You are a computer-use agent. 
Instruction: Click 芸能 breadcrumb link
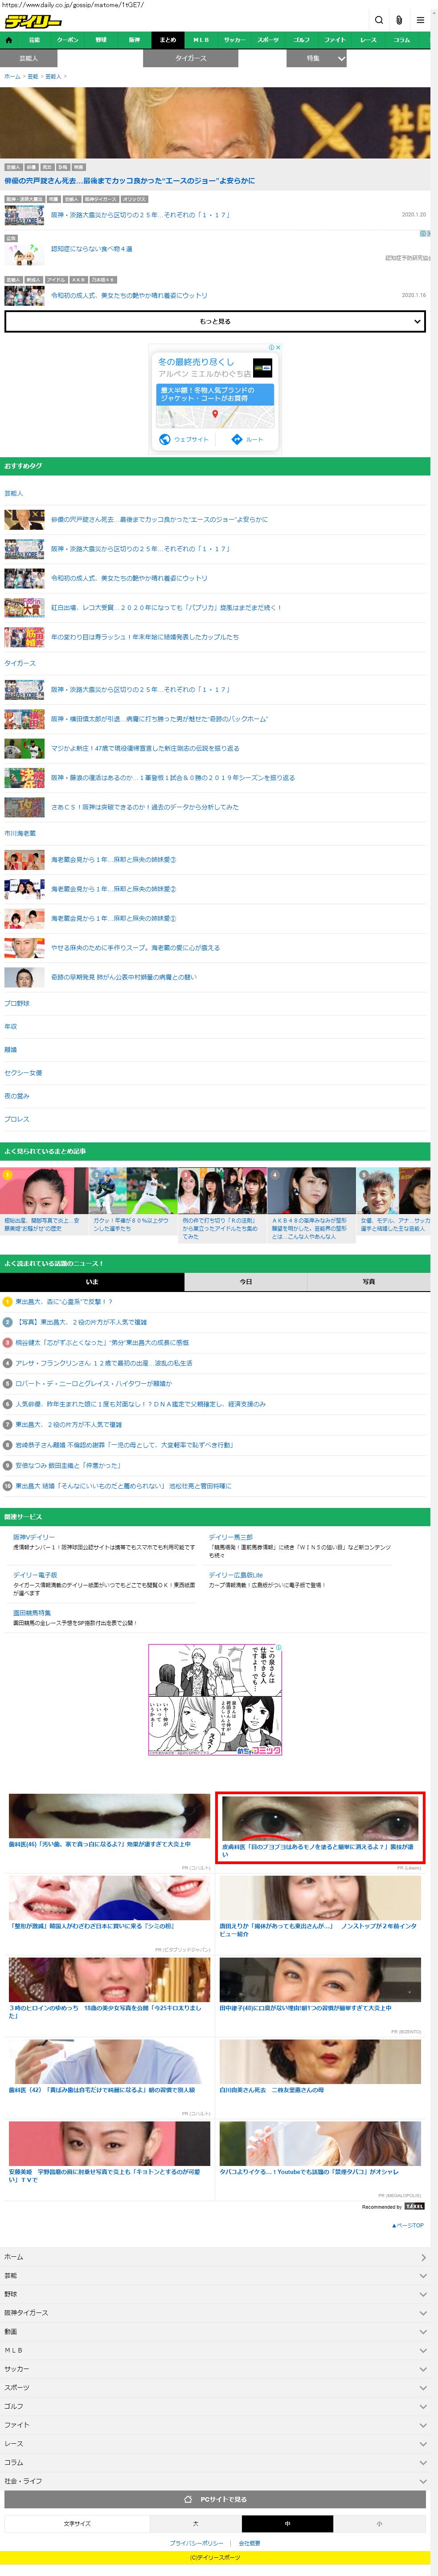point(33,76)
